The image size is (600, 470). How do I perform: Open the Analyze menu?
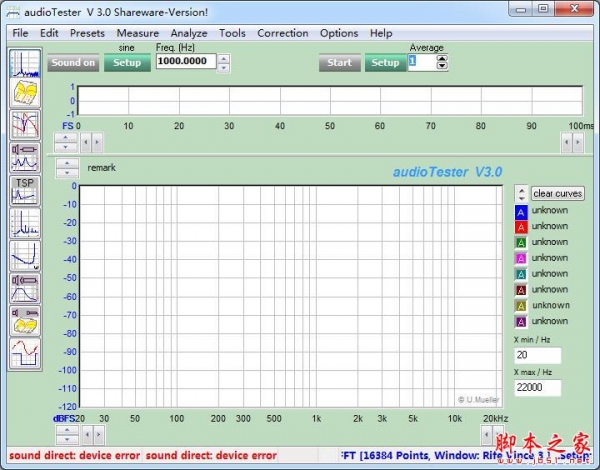point(189,33)
